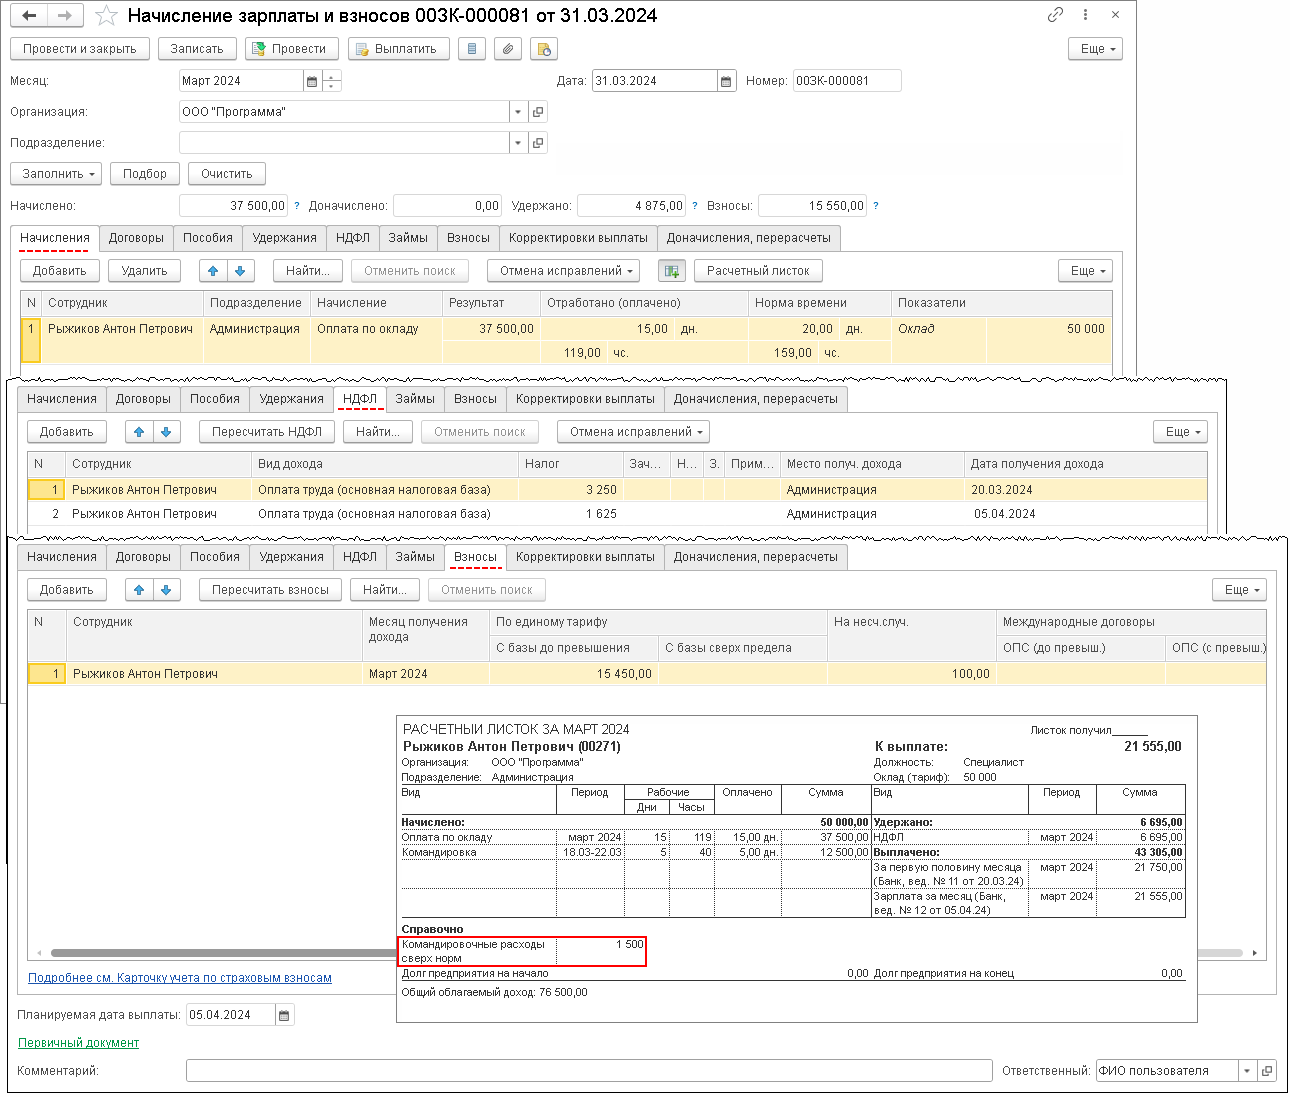Select НДФЛ row with tax 1 625
Image resolution: width=1290 pixels, height=1097 pixels.
(617, 514)
